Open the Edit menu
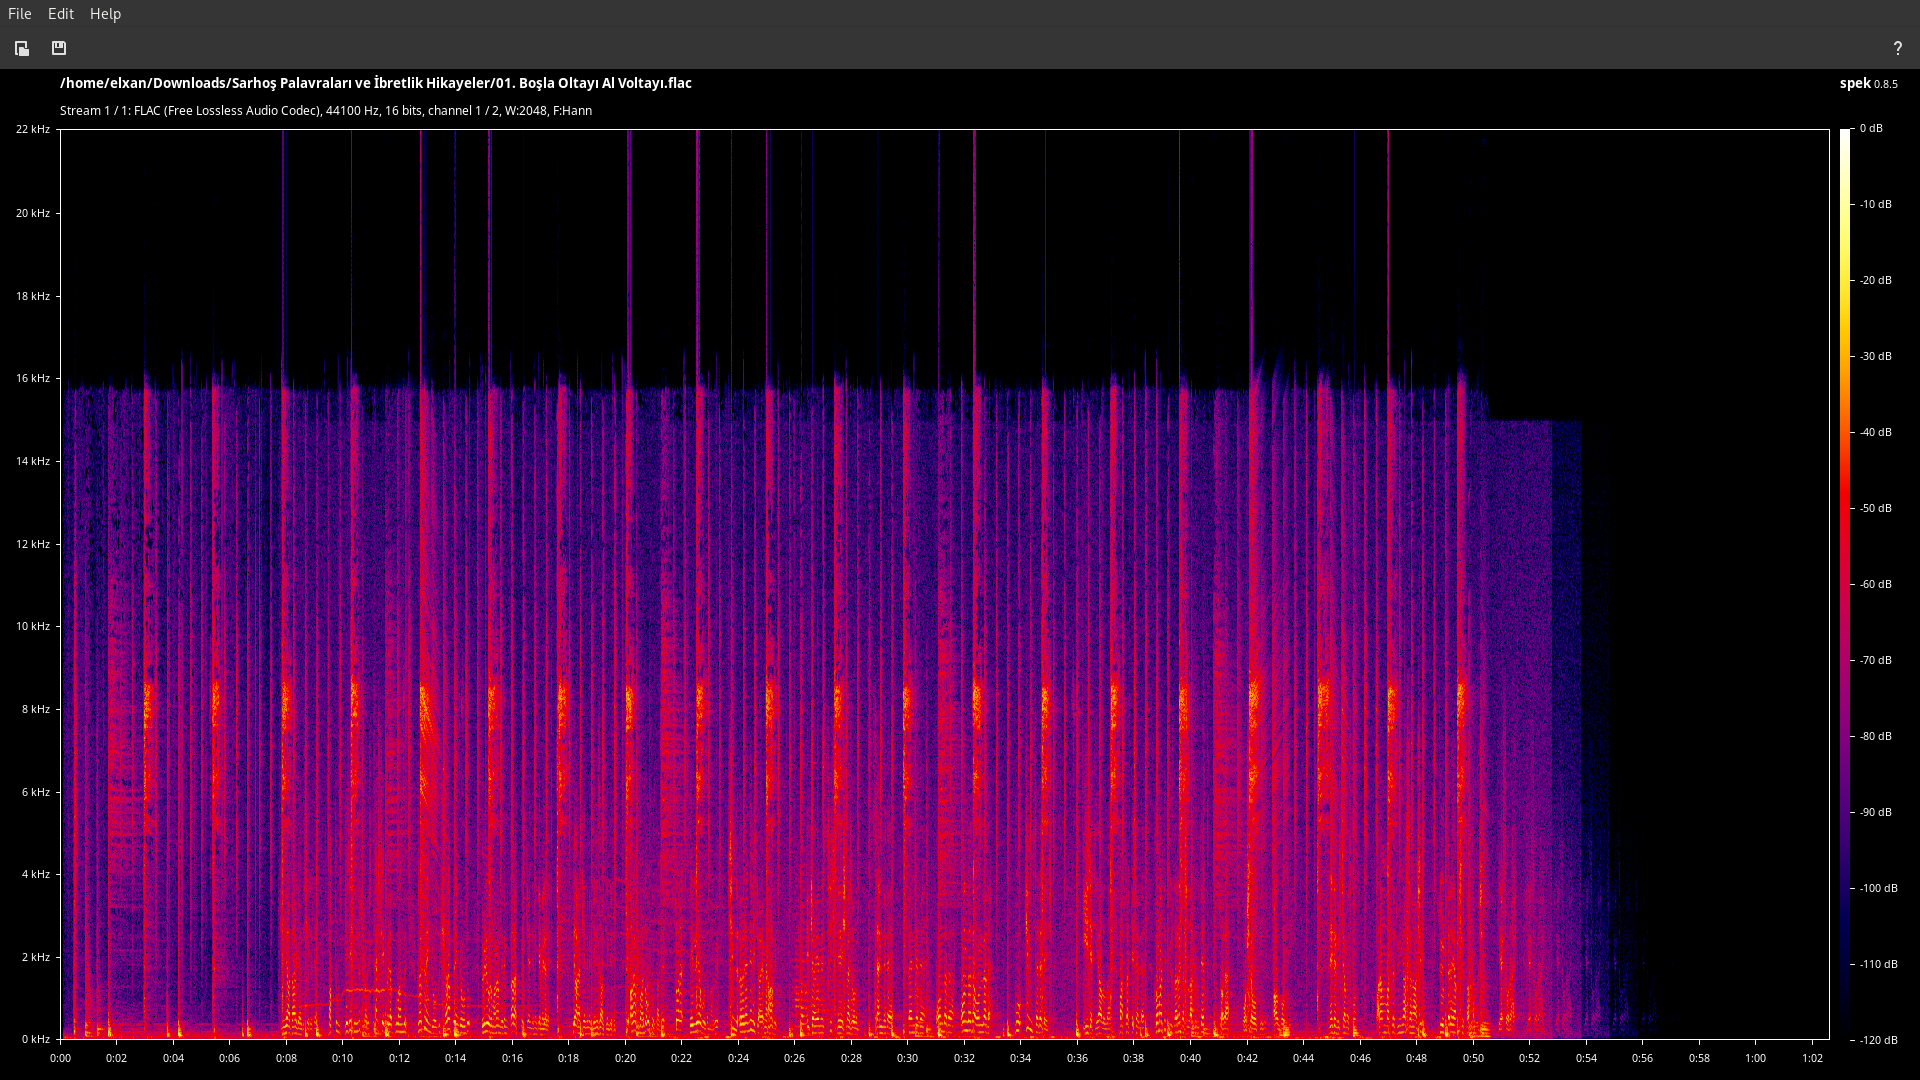Screen dimensions: 1920x1080 (61, 14)
